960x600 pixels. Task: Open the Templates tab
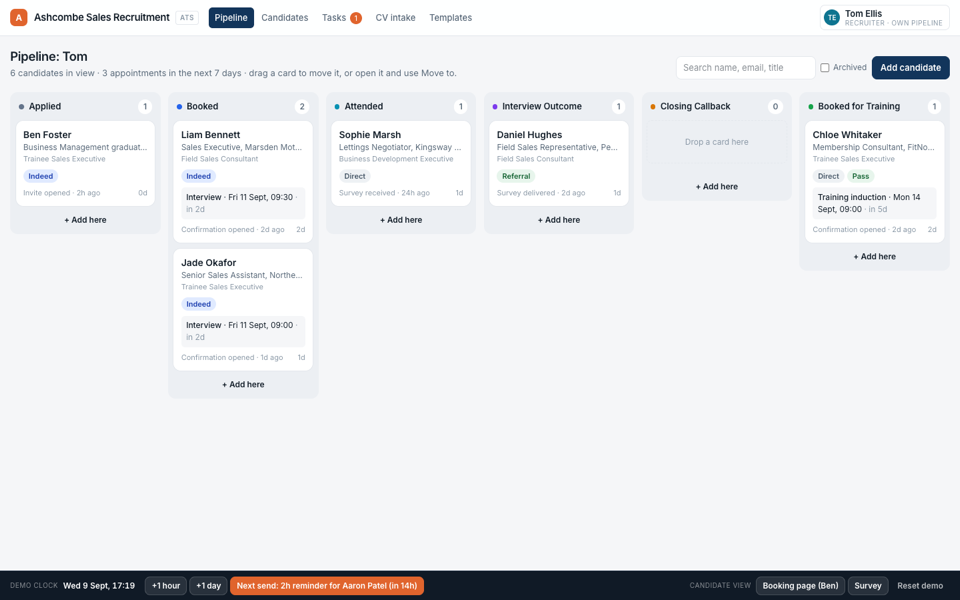point(451,18)
